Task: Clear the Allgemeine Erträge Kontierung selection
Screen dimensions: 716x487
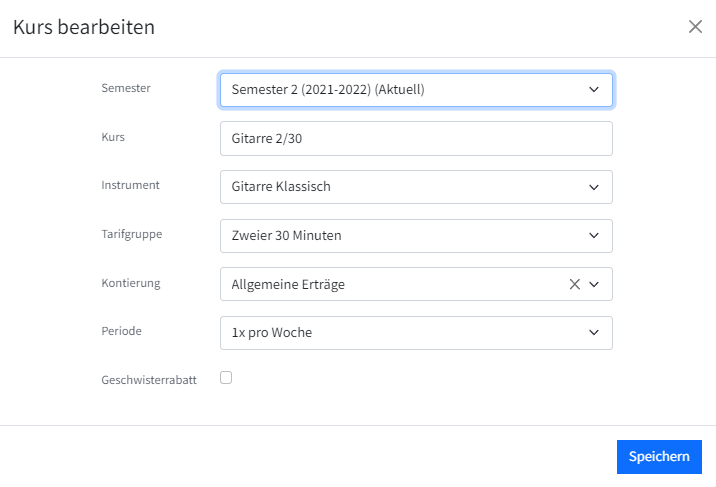Action: (x=574, y=284)
